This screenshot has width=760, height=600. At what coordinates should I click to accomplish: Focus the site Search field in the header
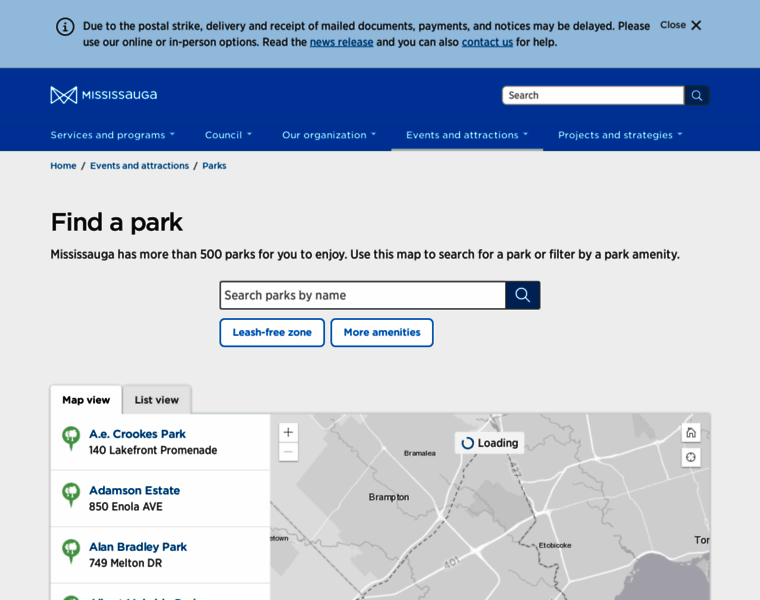(x=593, y=95)
